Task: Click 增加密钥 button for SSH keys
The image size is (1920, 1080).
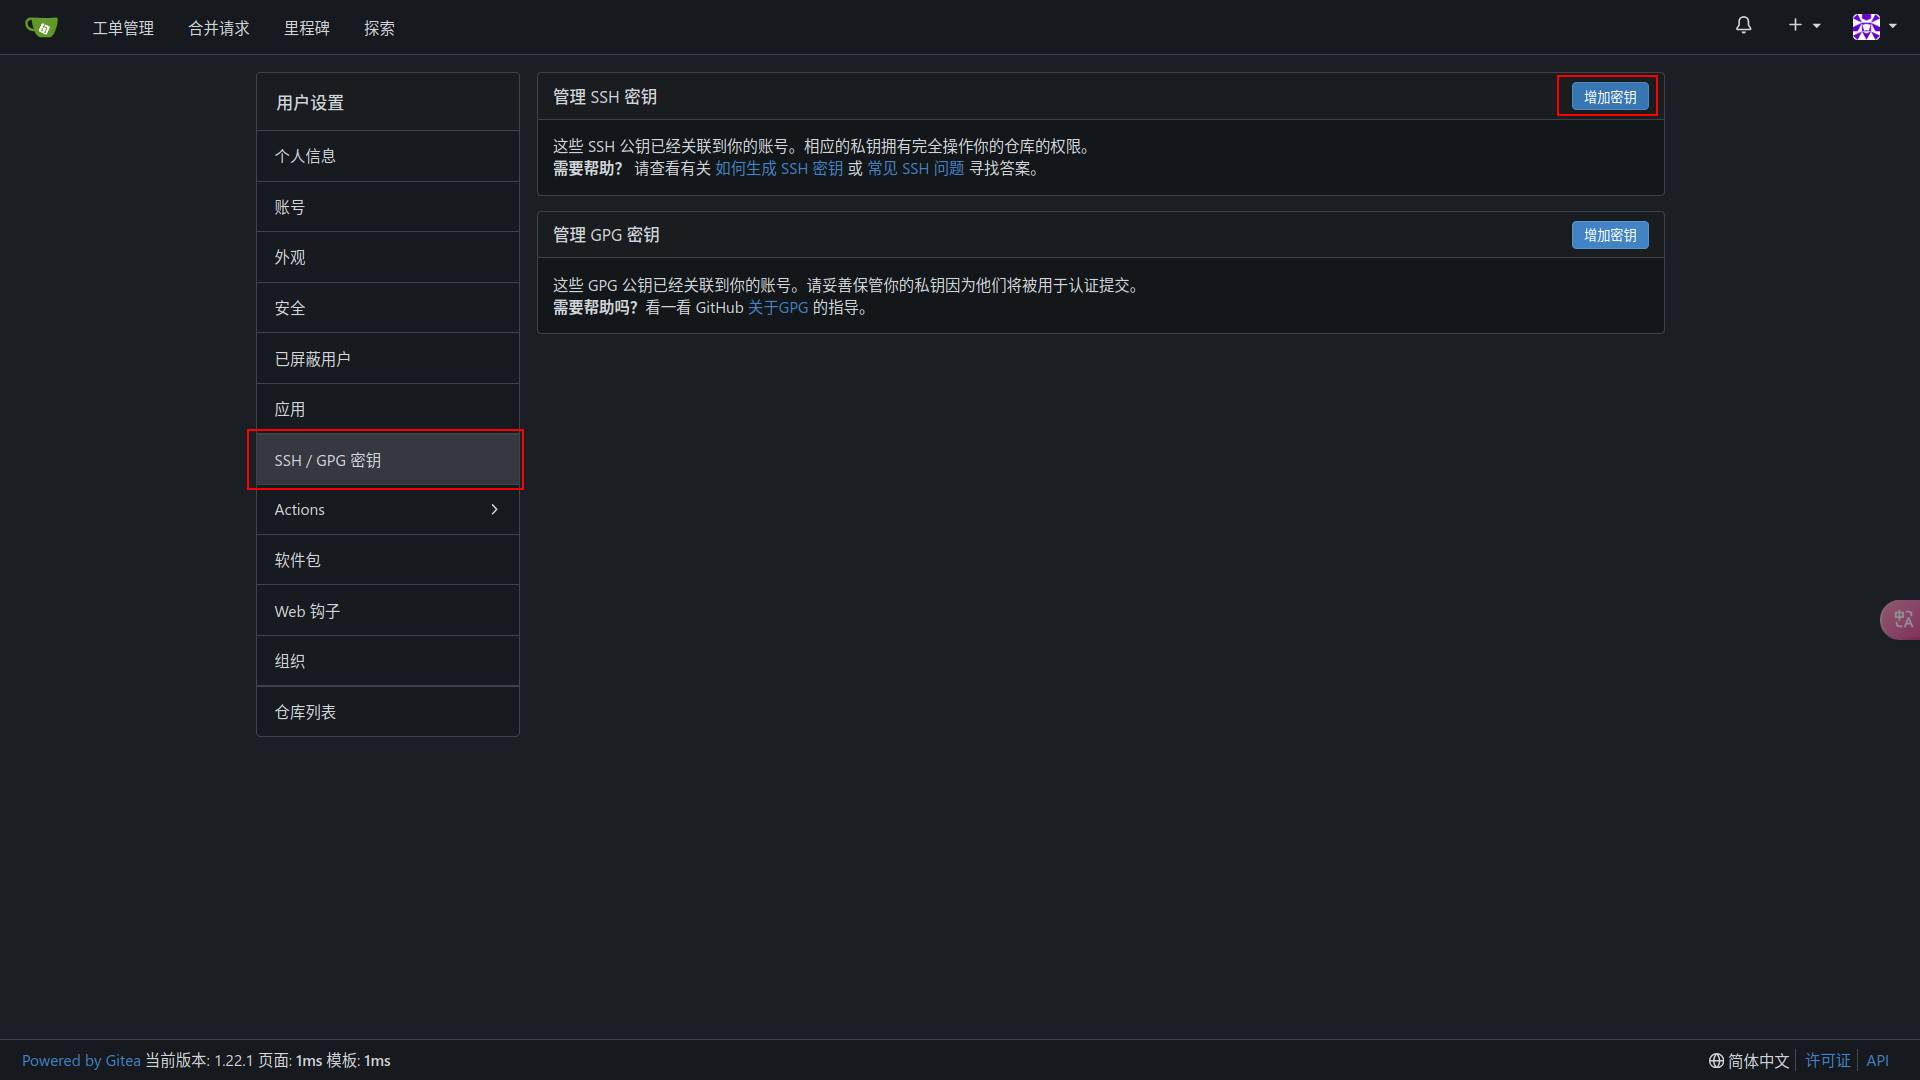Action: click(x=1610, y=97)
